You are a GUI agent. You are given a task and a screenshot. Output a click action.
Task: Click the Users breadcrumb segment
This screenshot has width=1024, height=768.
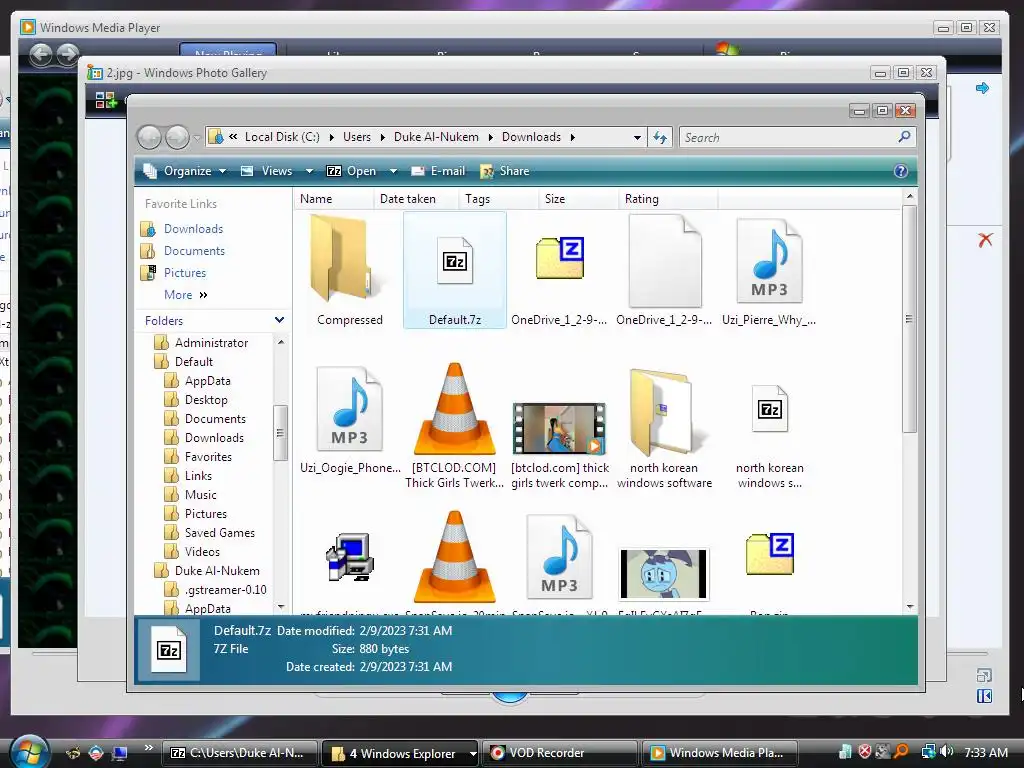[x=357, y=137]
